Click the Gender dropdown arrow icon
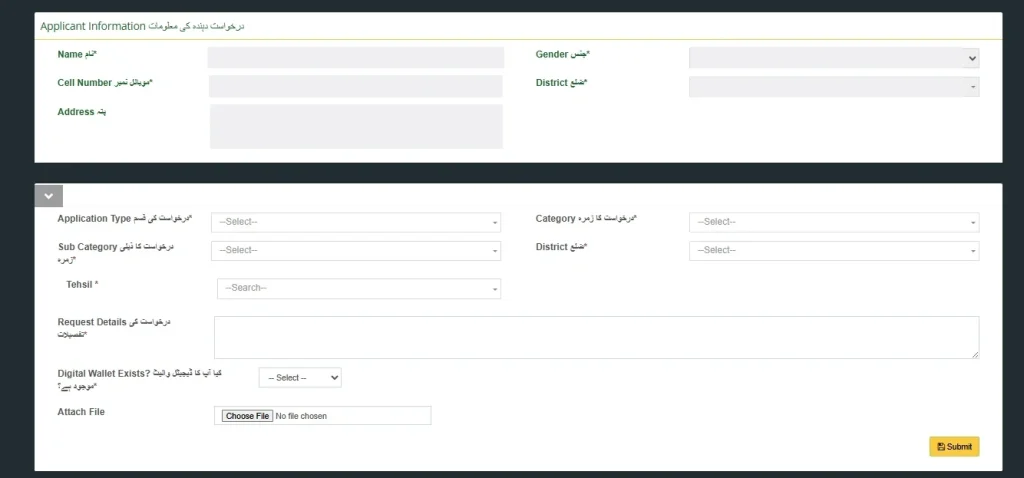Image resolution: width=1024 pixels, height=478 pixels. pyautogui.click(x=971, y=59)
